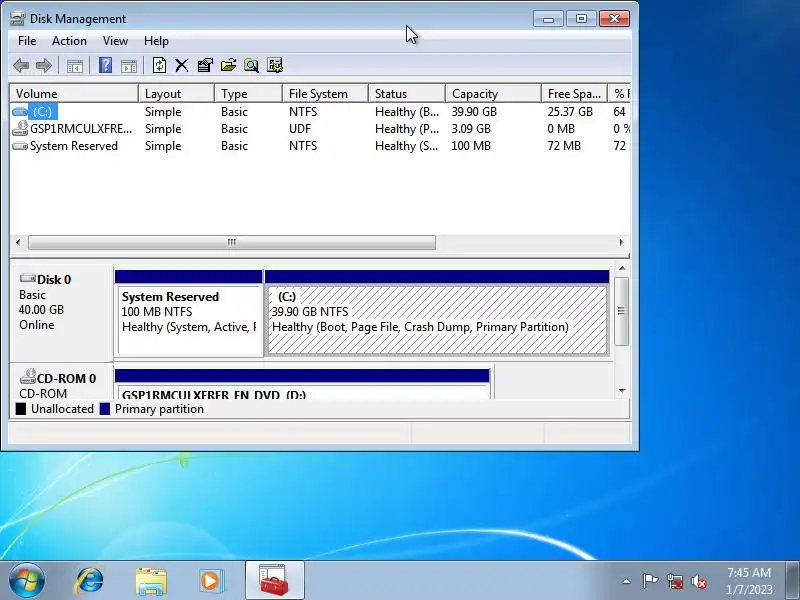This screenshot has height=600, width=800.
Task: Click the black Unallocated legend swatch
Action: point(20,409)
